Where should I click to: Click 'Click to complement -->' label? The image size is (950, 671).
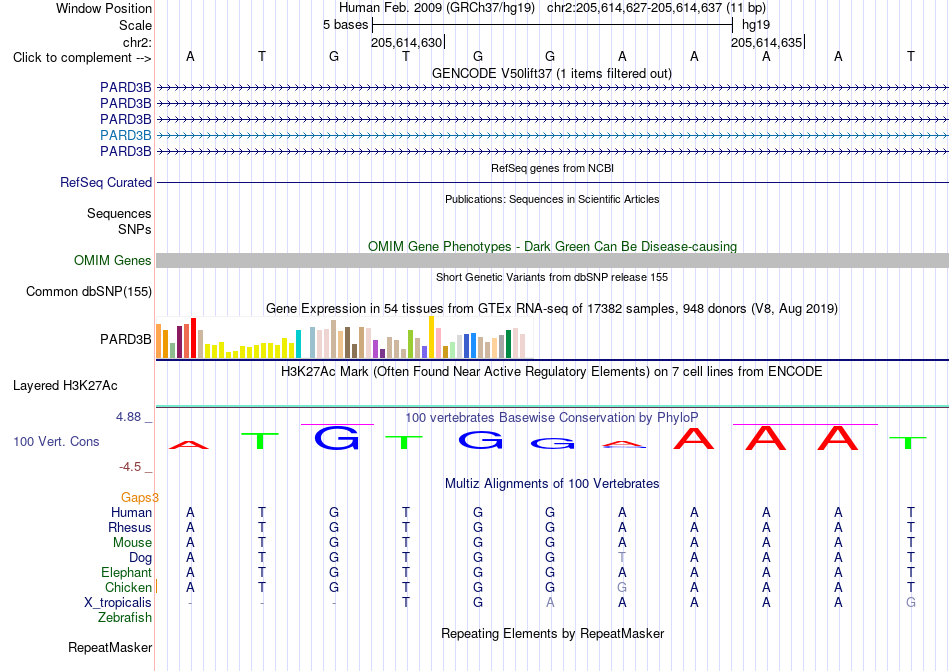click(82, 58)
